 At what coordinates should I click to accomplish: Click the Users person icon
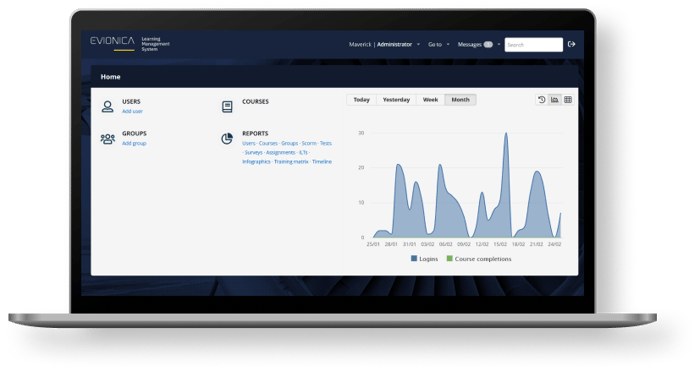tap(107, 106)
